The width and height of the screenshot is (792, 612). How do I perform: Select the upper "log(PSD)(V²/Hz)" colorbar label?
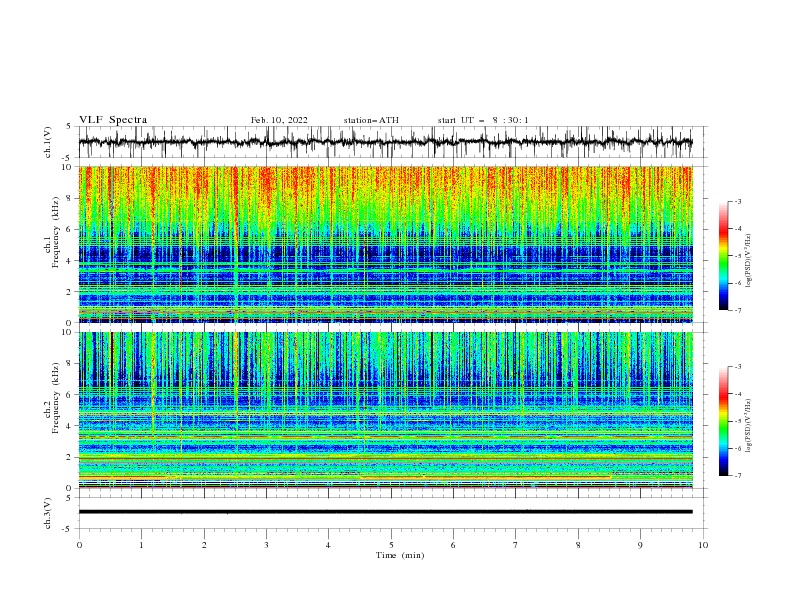[x=748, y=261]
